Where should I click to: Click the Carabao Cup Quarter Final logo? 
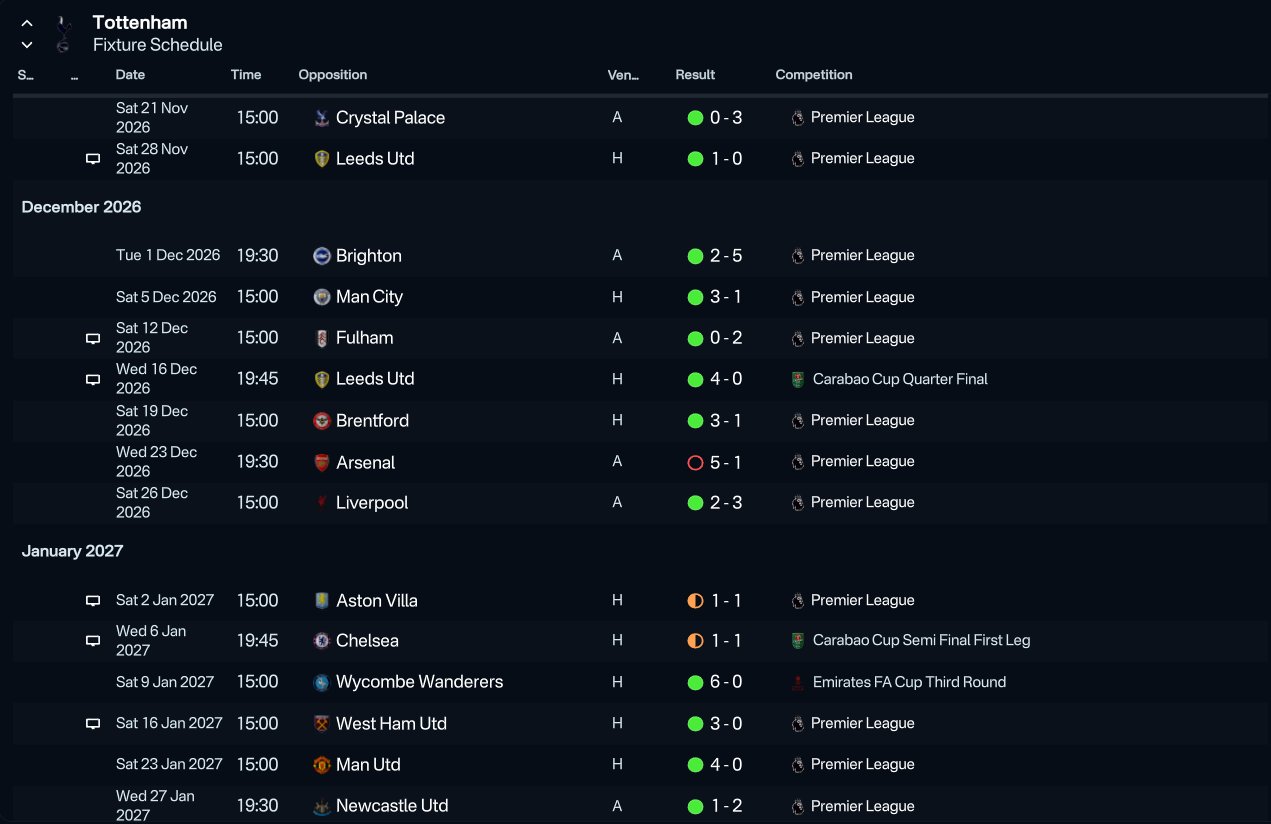pyautogui.click(x=797, y=380)
